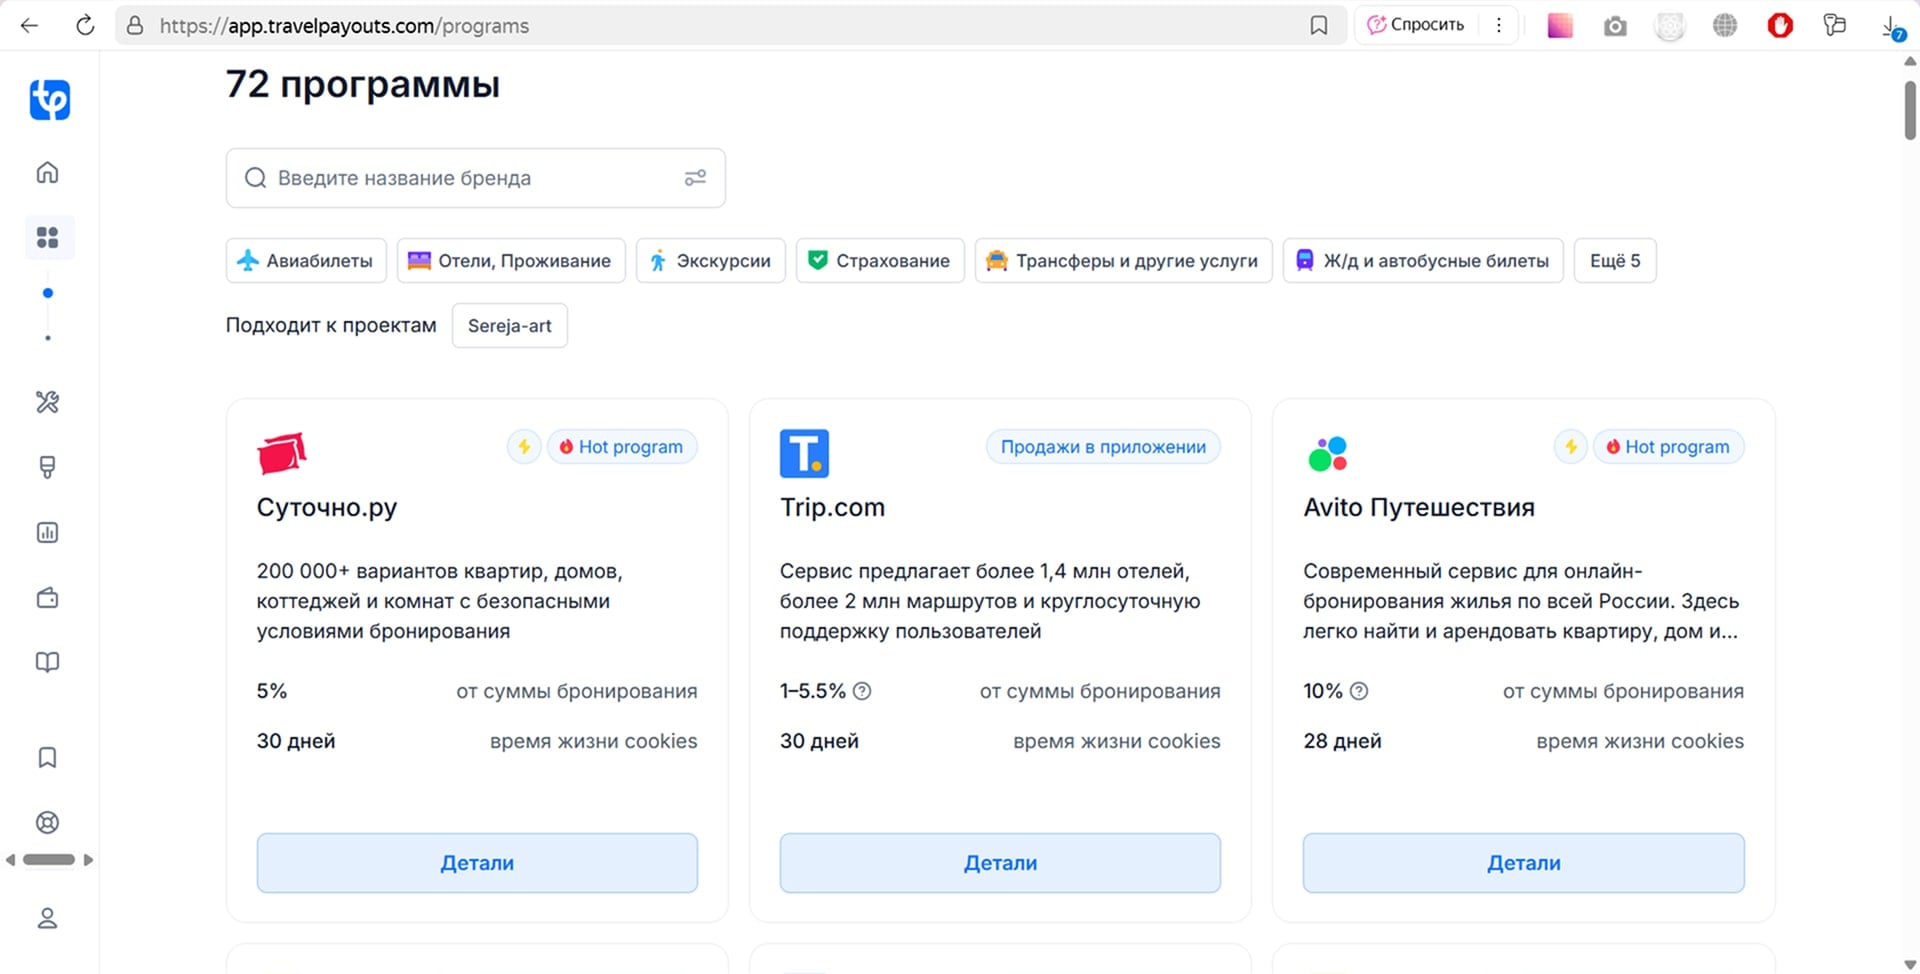Viewport: 1920px width, 974px height.
Task: Click sidebar scroll left arrow
Action: click(10, 860)
